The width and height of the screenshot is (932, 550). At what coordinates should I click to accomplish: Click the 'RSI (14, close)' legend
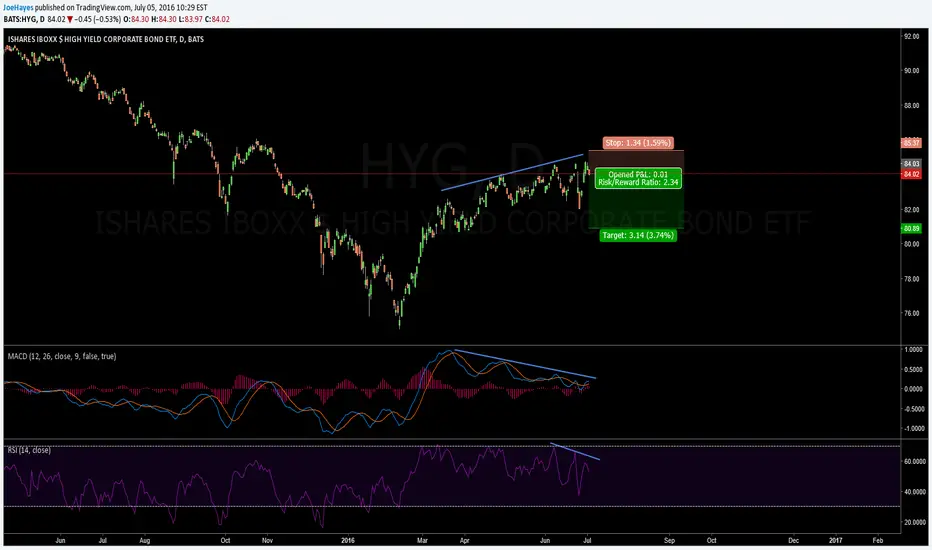29,450
